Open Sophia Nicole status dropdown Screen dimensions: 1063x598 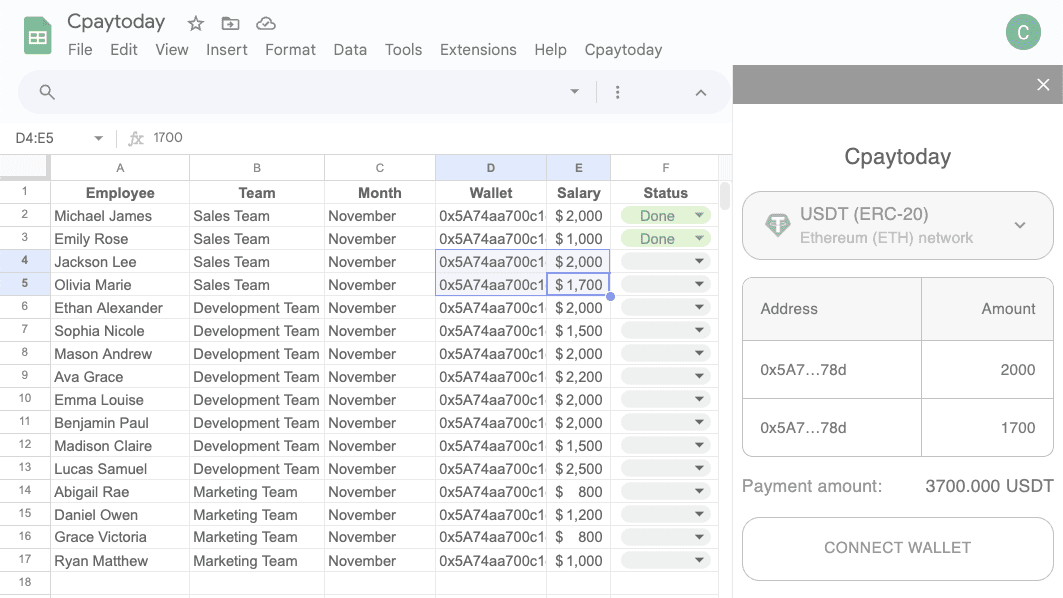tap(665, 331)
